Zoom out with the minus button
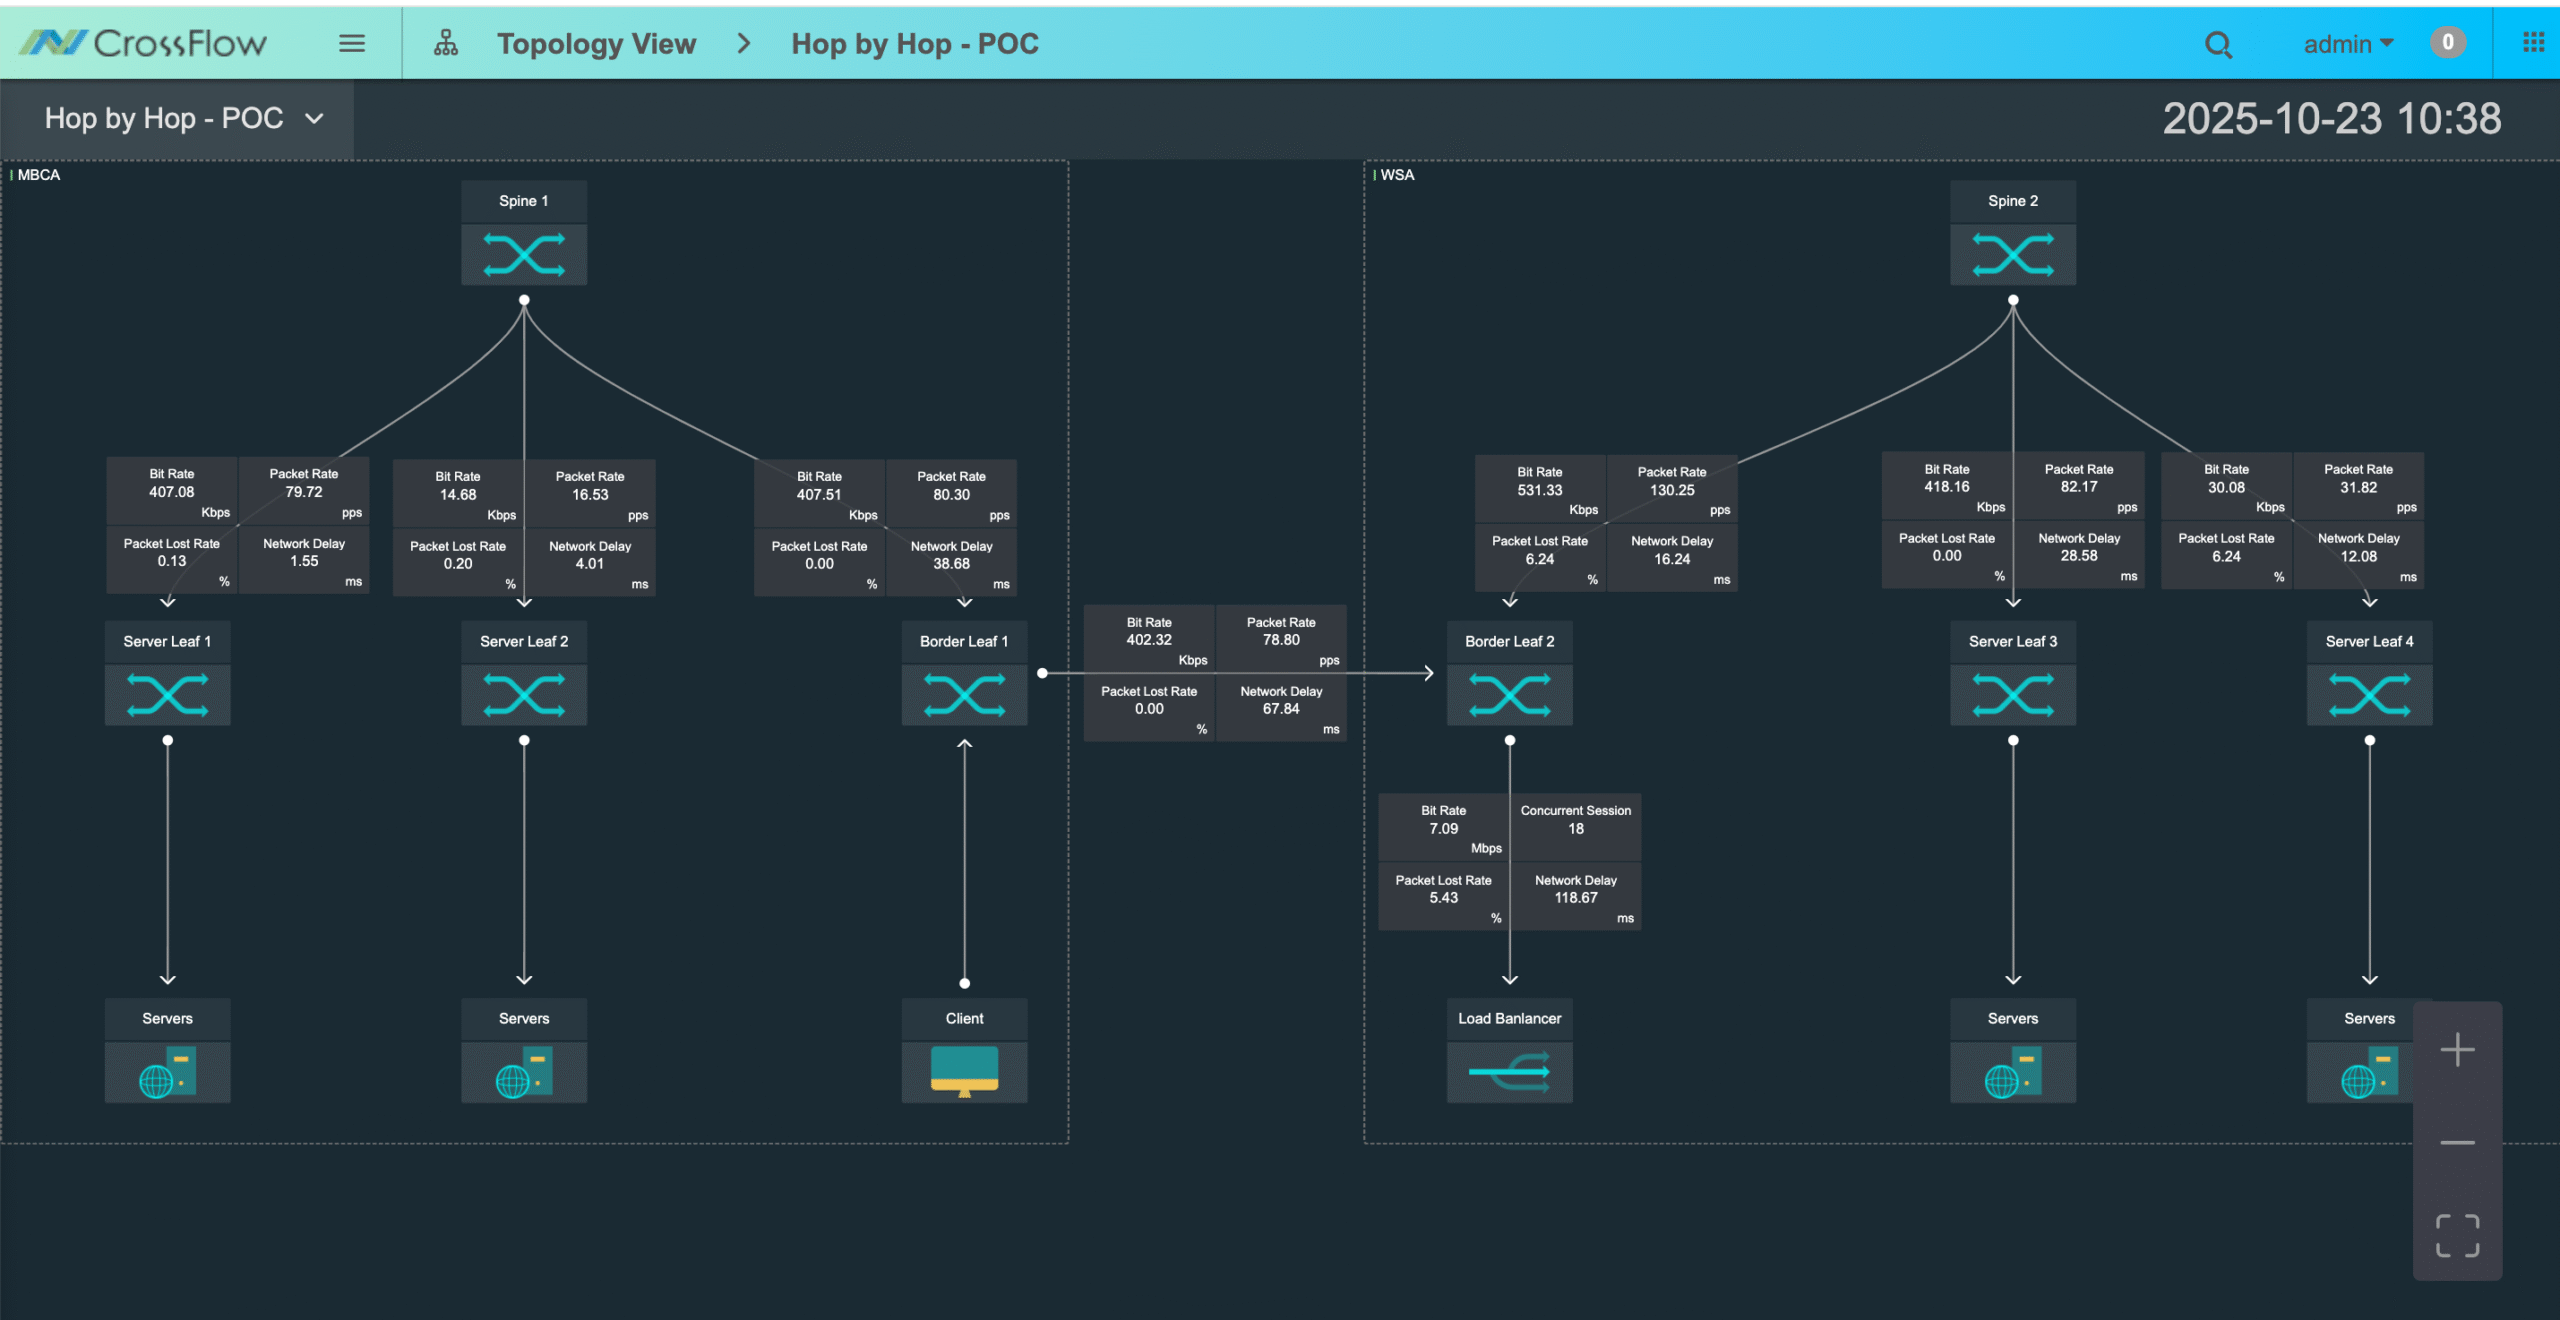Viewport: 2560px width, 1320px height. (x=2457, y=1142)
